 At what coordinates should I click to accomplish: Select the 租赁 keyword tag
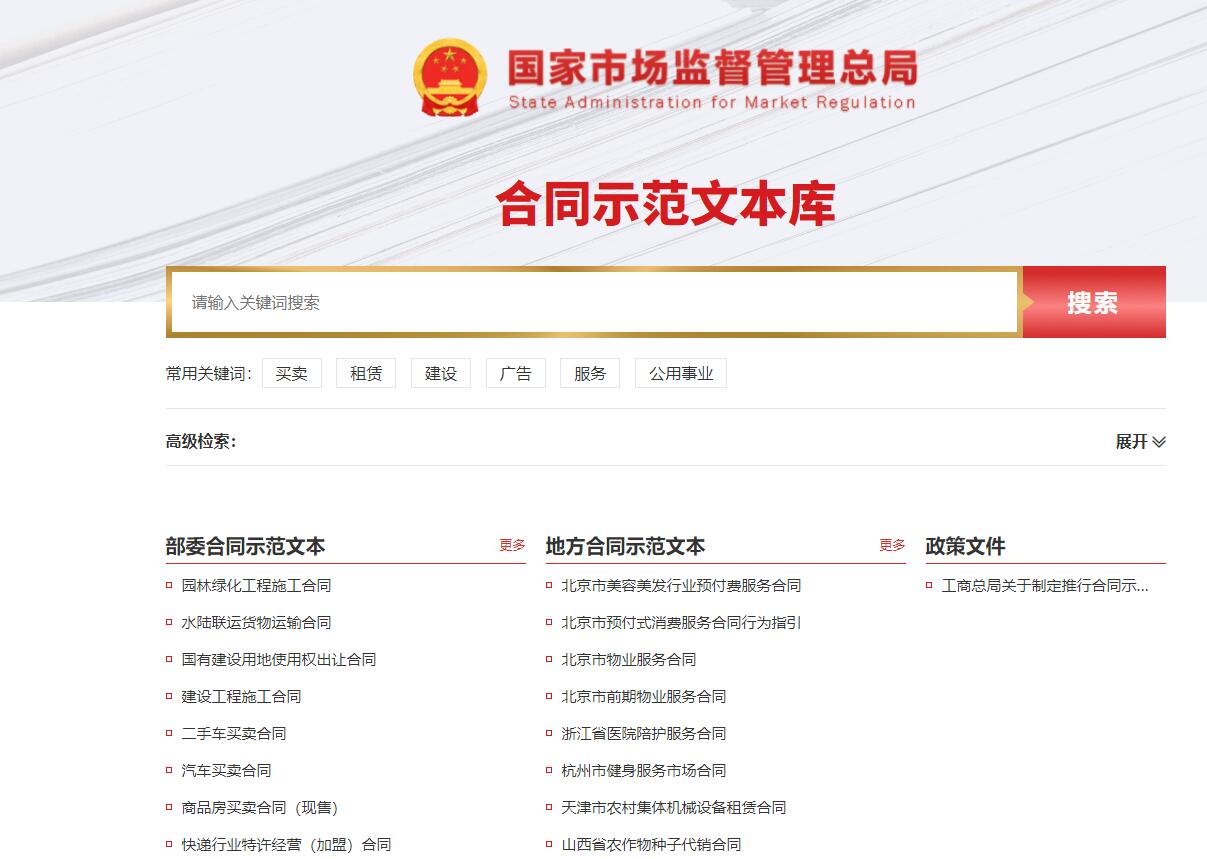366,373
